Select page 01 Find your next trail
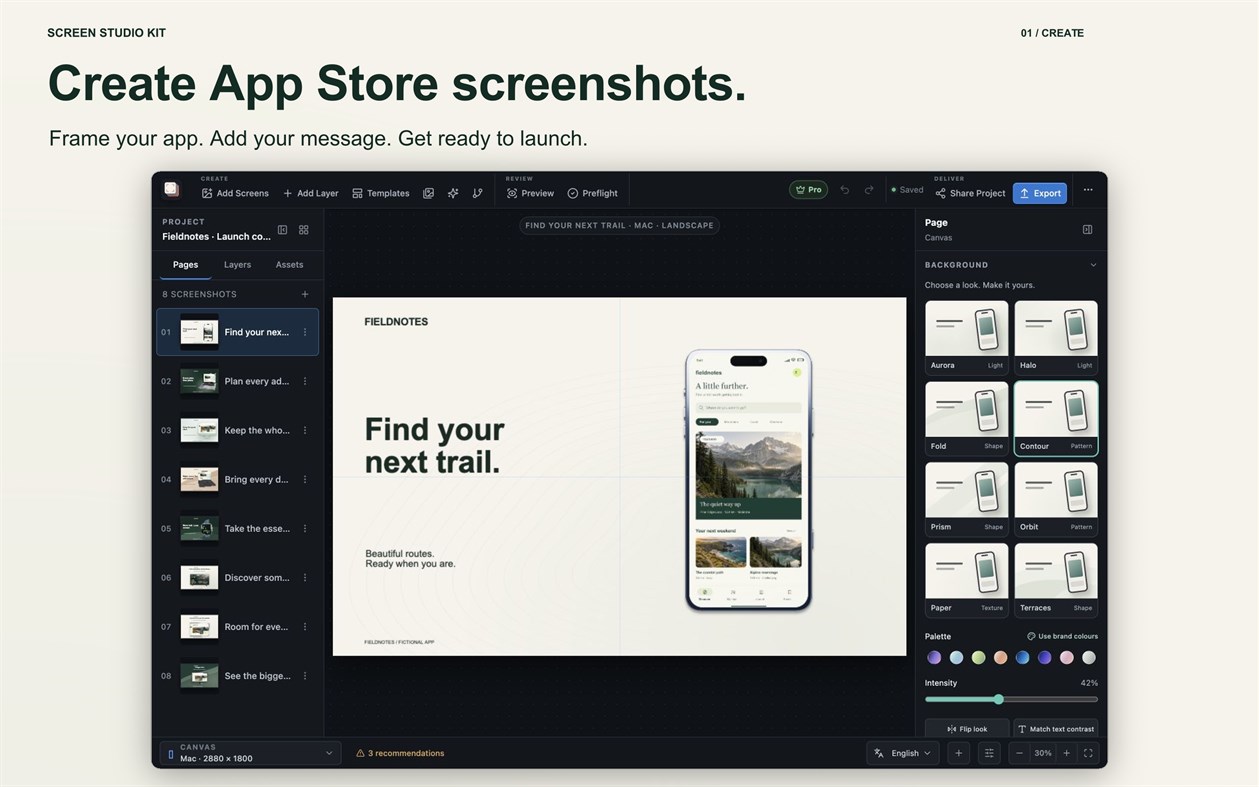Image resolution: width=1259 pixels, height=787 pixels. (238, 332)
